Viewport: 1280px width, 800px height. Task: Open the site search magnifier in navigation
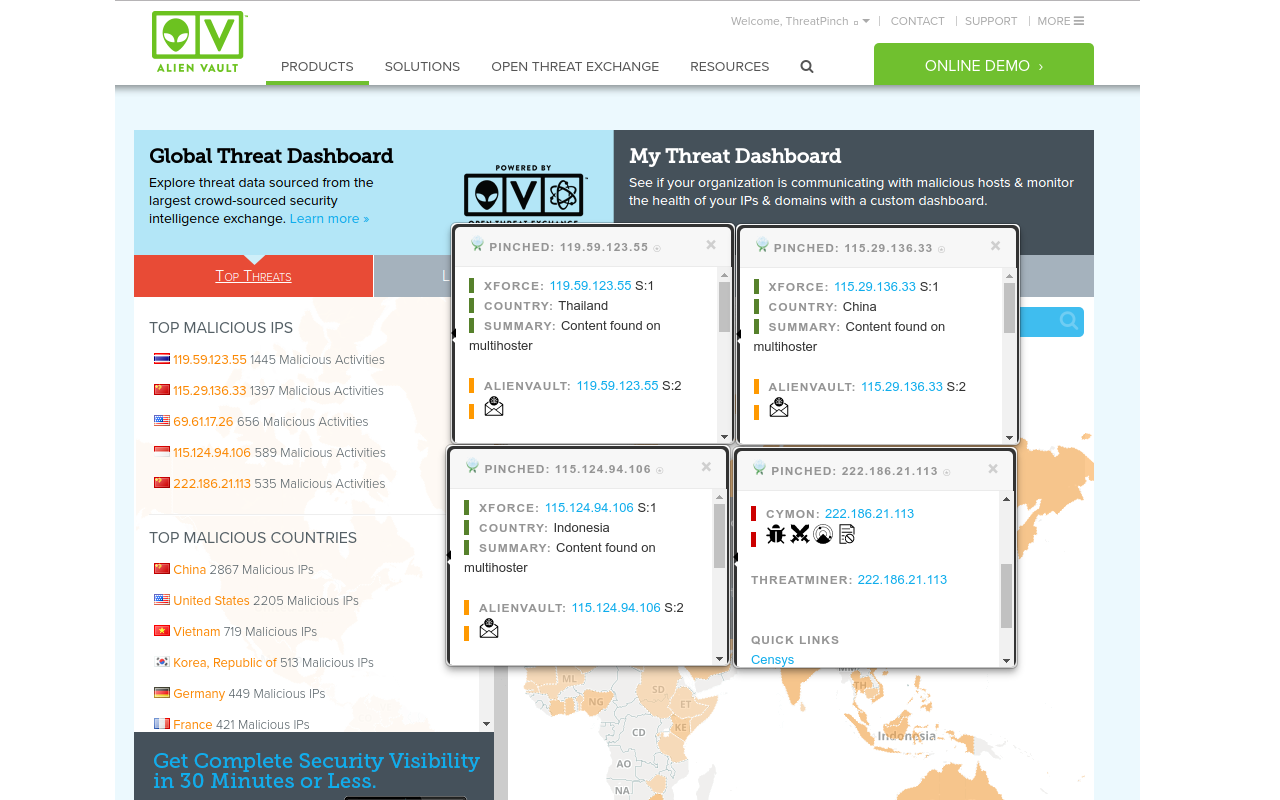pyautogui.click(x=807, y=67)
